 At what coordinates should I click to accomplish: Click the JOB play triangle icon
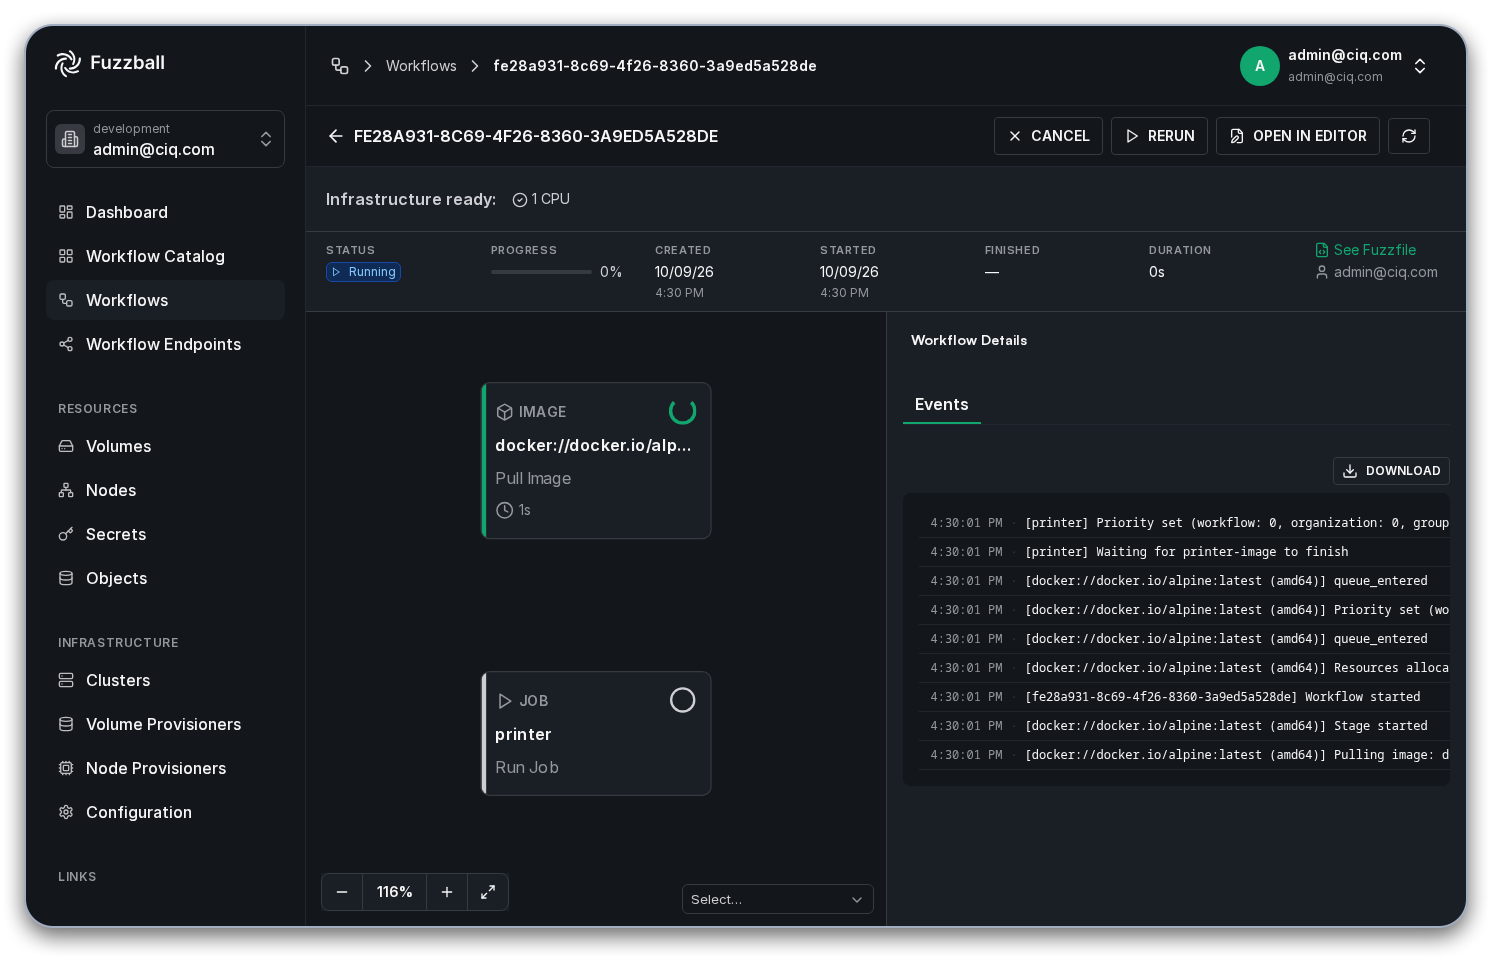pyautogui.click(x=505, y=701)
